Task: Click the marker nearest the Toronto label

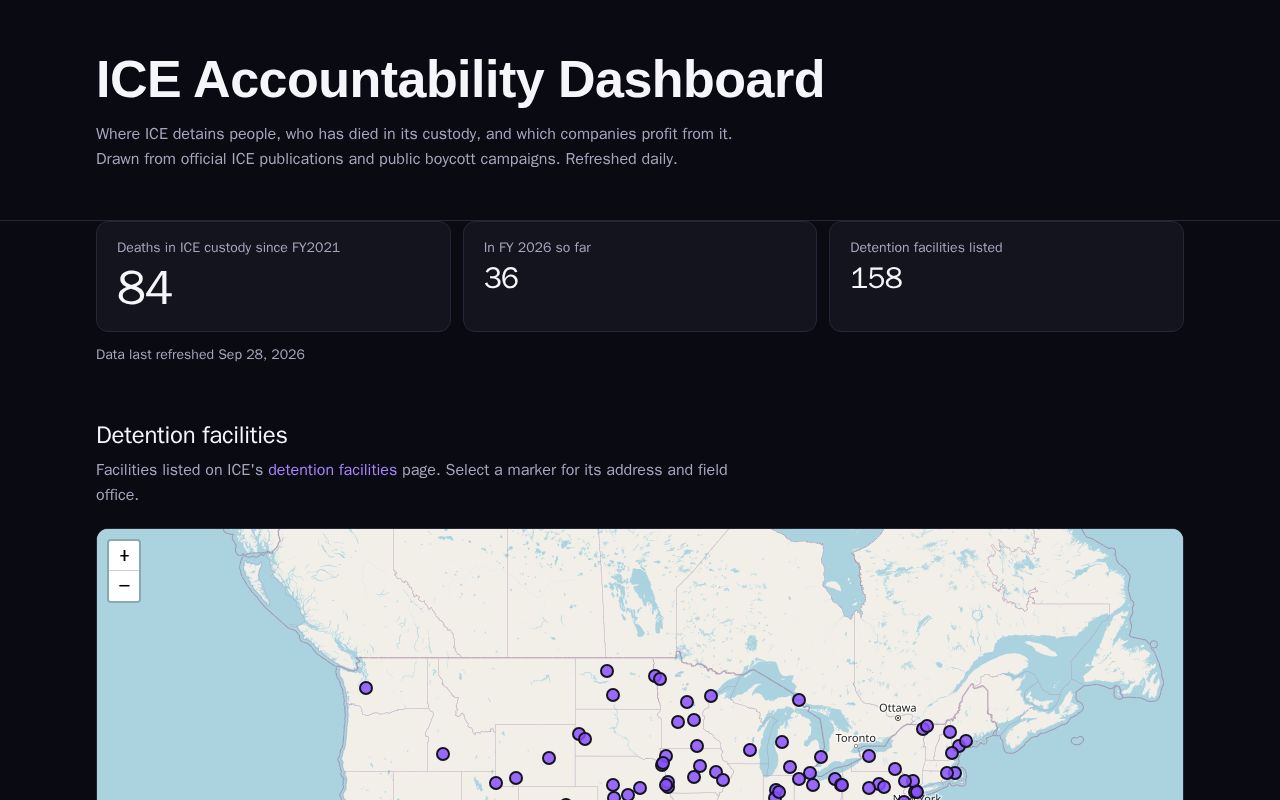Action: (x=869, y=756)
